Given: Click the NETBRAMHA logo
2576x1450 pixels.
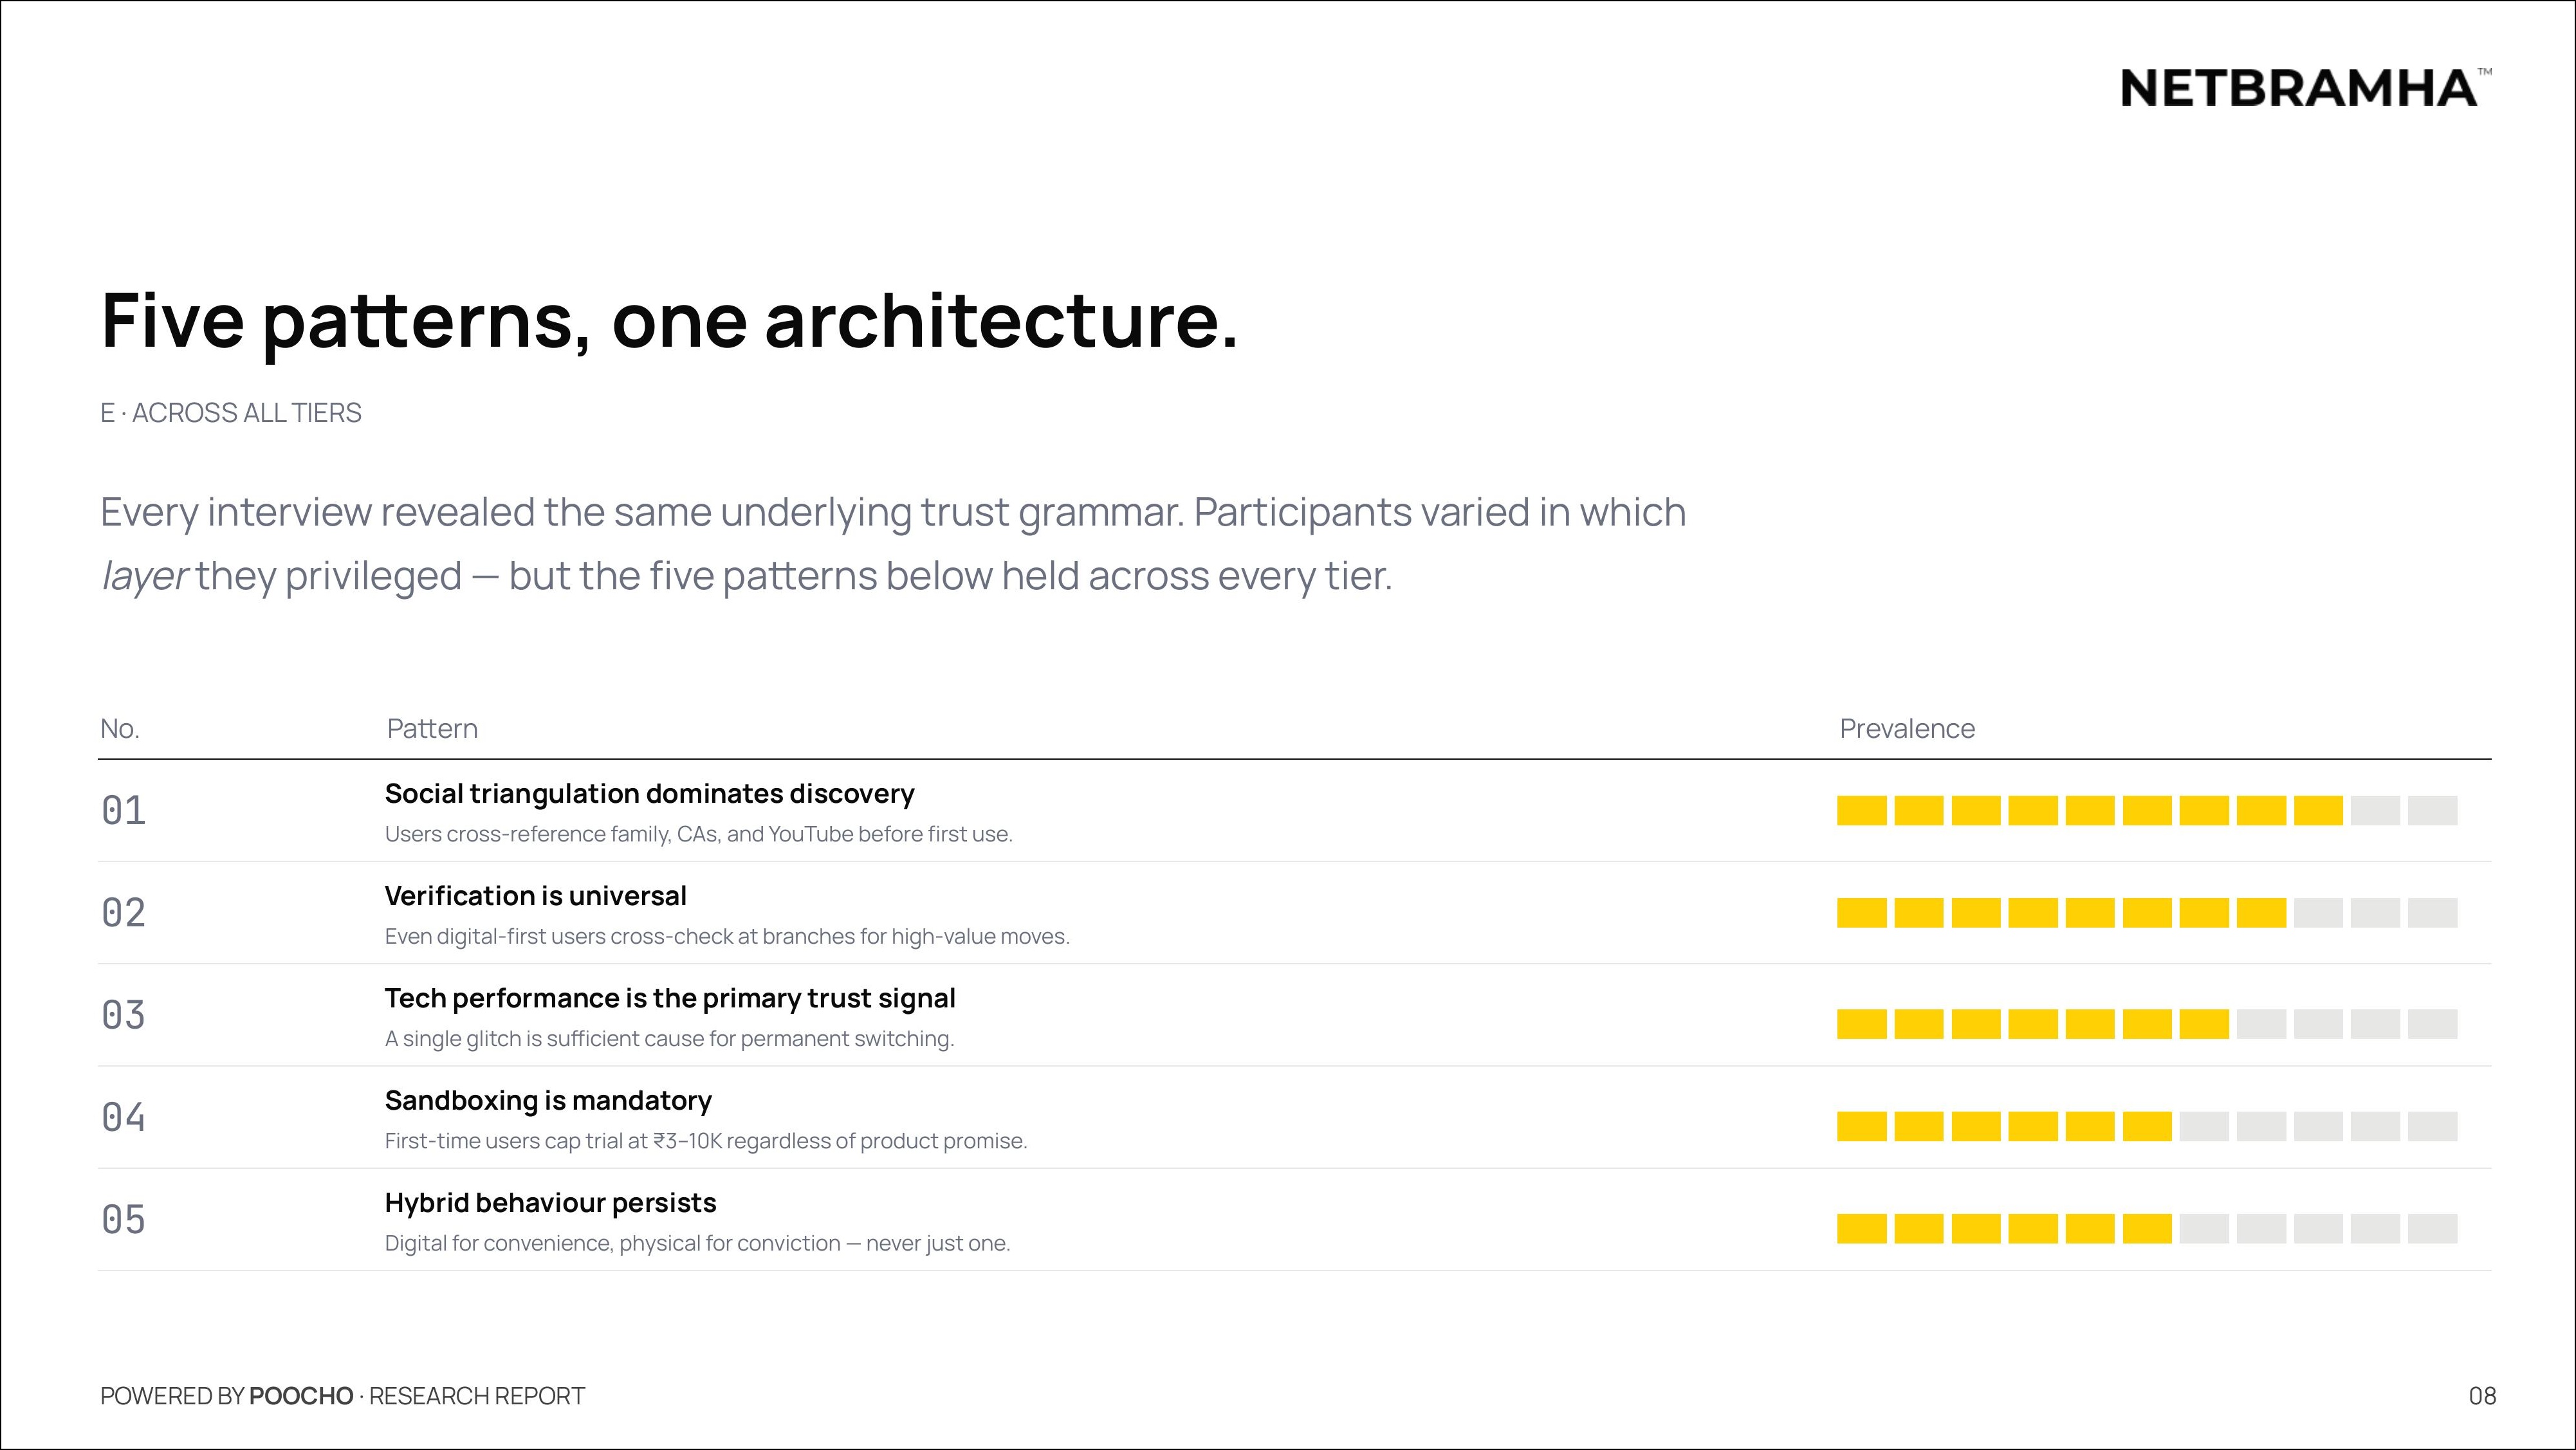Looking at the screenshot, I should (2305, 88).
